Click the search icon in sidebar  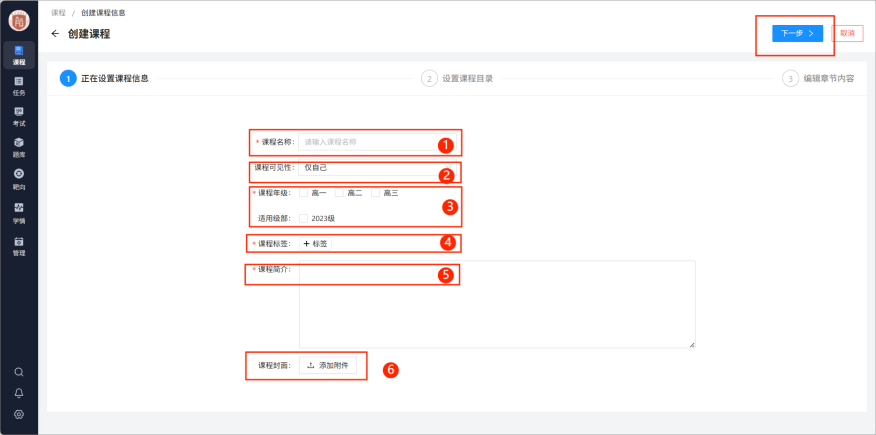pos(19,372)
